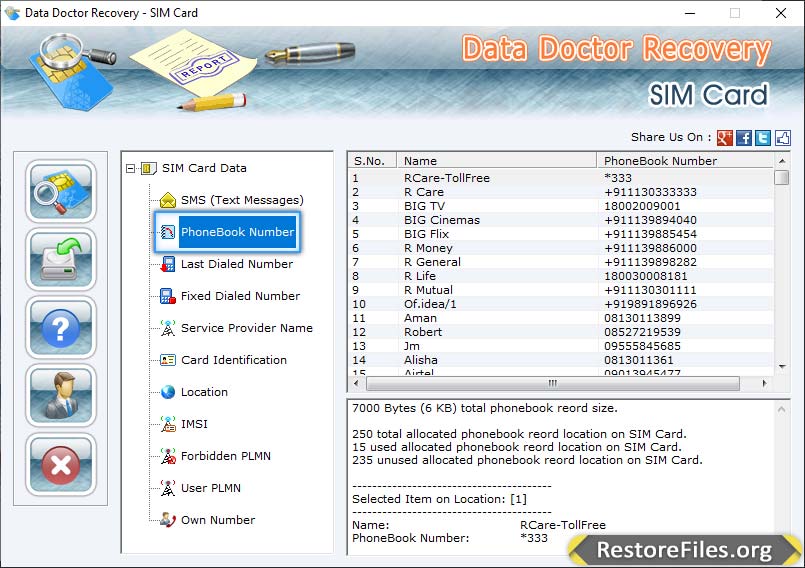This screenshot has height=568, width=805.
Task: Select the Robert contact row
Action: point(561,332)
